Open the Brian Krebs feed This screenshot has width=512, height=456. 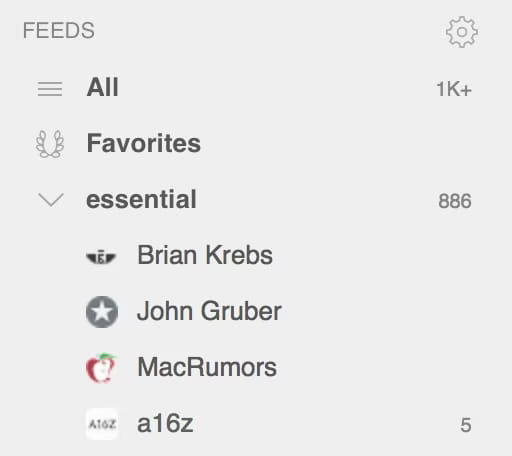point(205,255)
